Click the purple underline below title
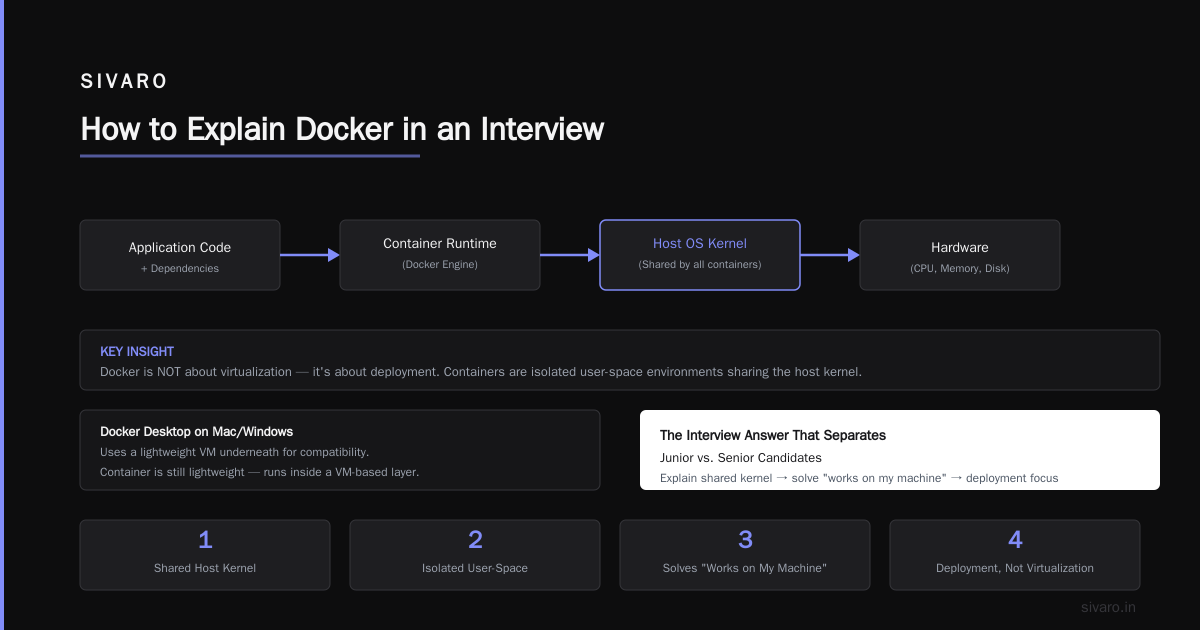Image resolution: width=1200 pixels, height=630 pixels. point(250,156)
